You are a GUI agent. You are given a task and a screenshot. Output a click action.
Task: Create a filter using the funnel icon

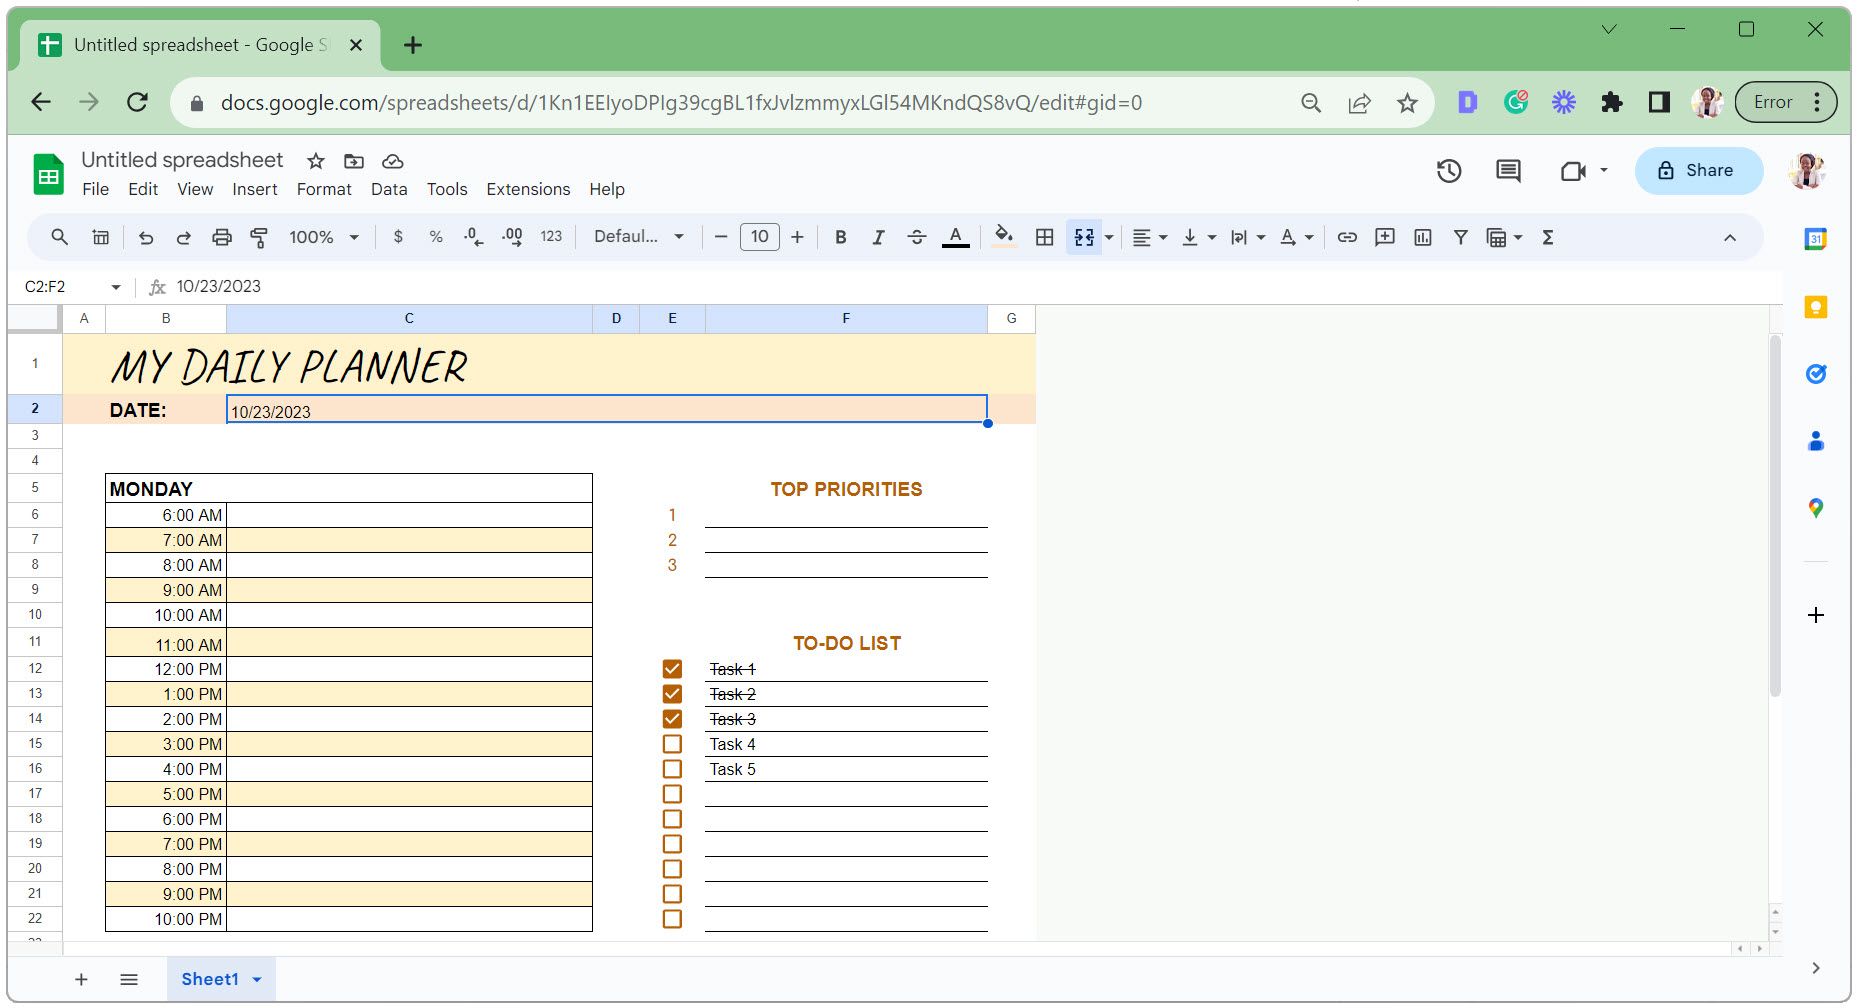(x=1460, y=237)
